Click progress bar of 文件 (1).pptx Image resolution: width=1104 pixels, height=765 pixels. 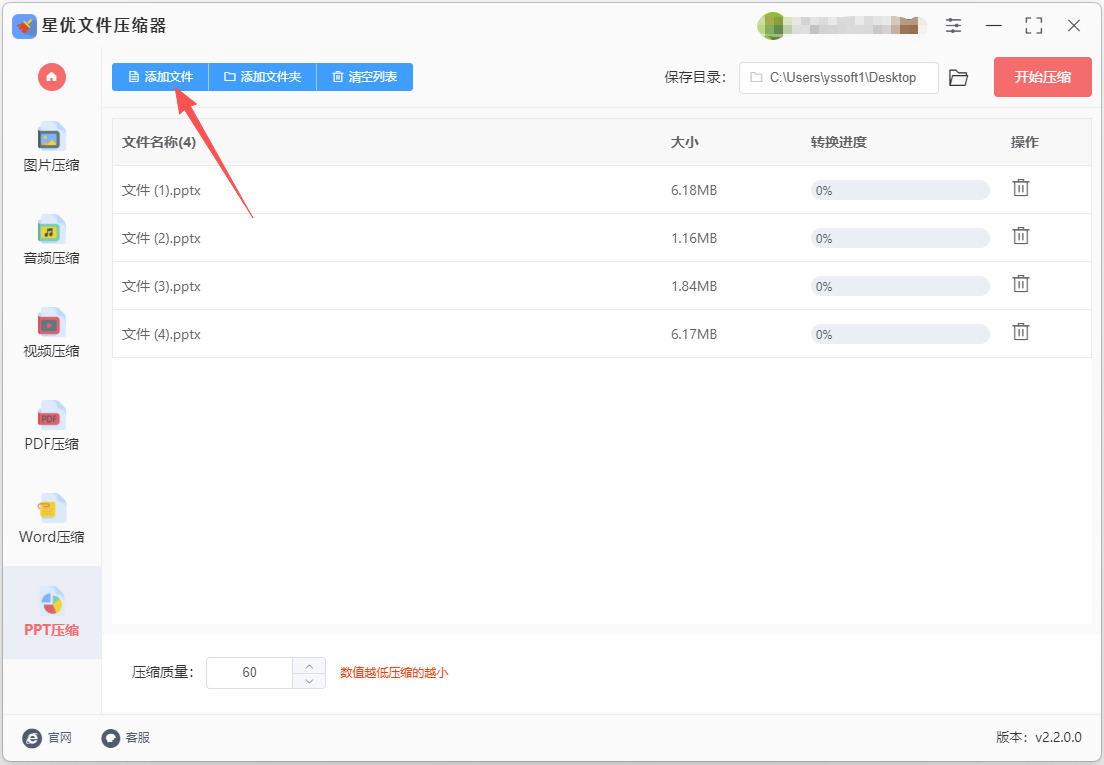pos(900,190)
